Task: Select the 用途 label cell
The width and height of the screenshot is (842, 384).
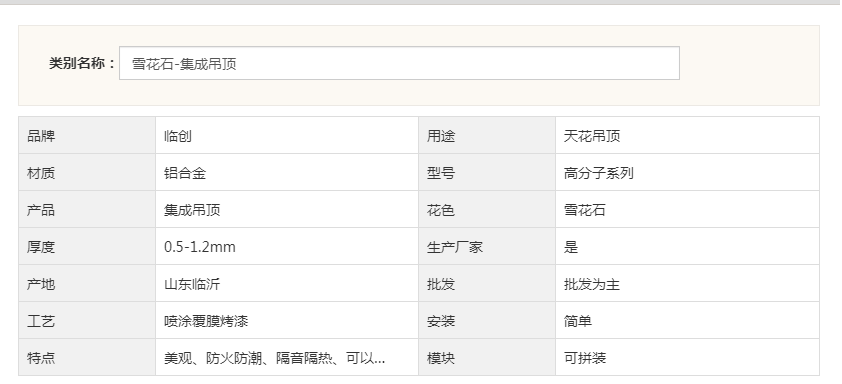Action: click(x=487, y=136)
